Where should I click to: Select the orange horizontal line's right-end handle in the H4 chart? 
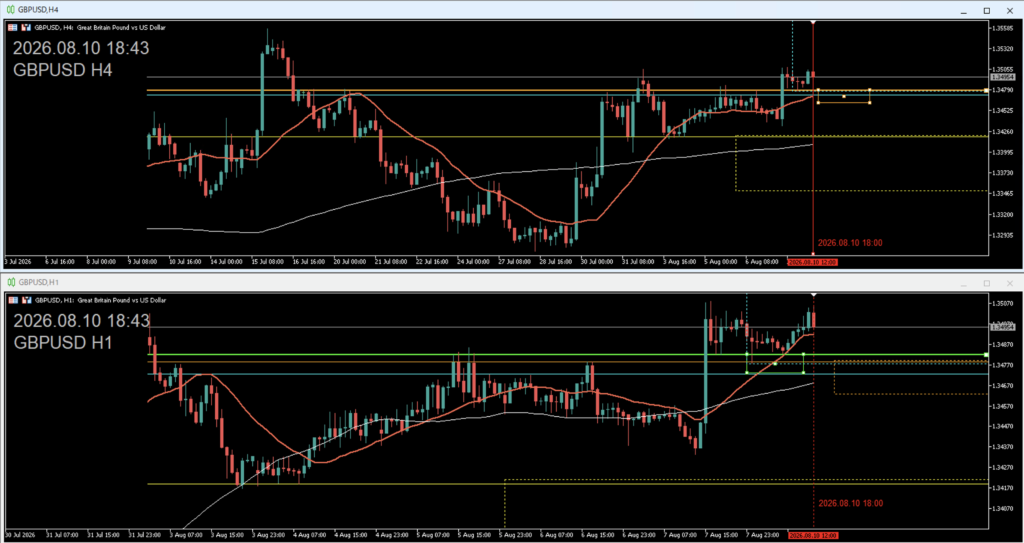(x=985, y=90)
